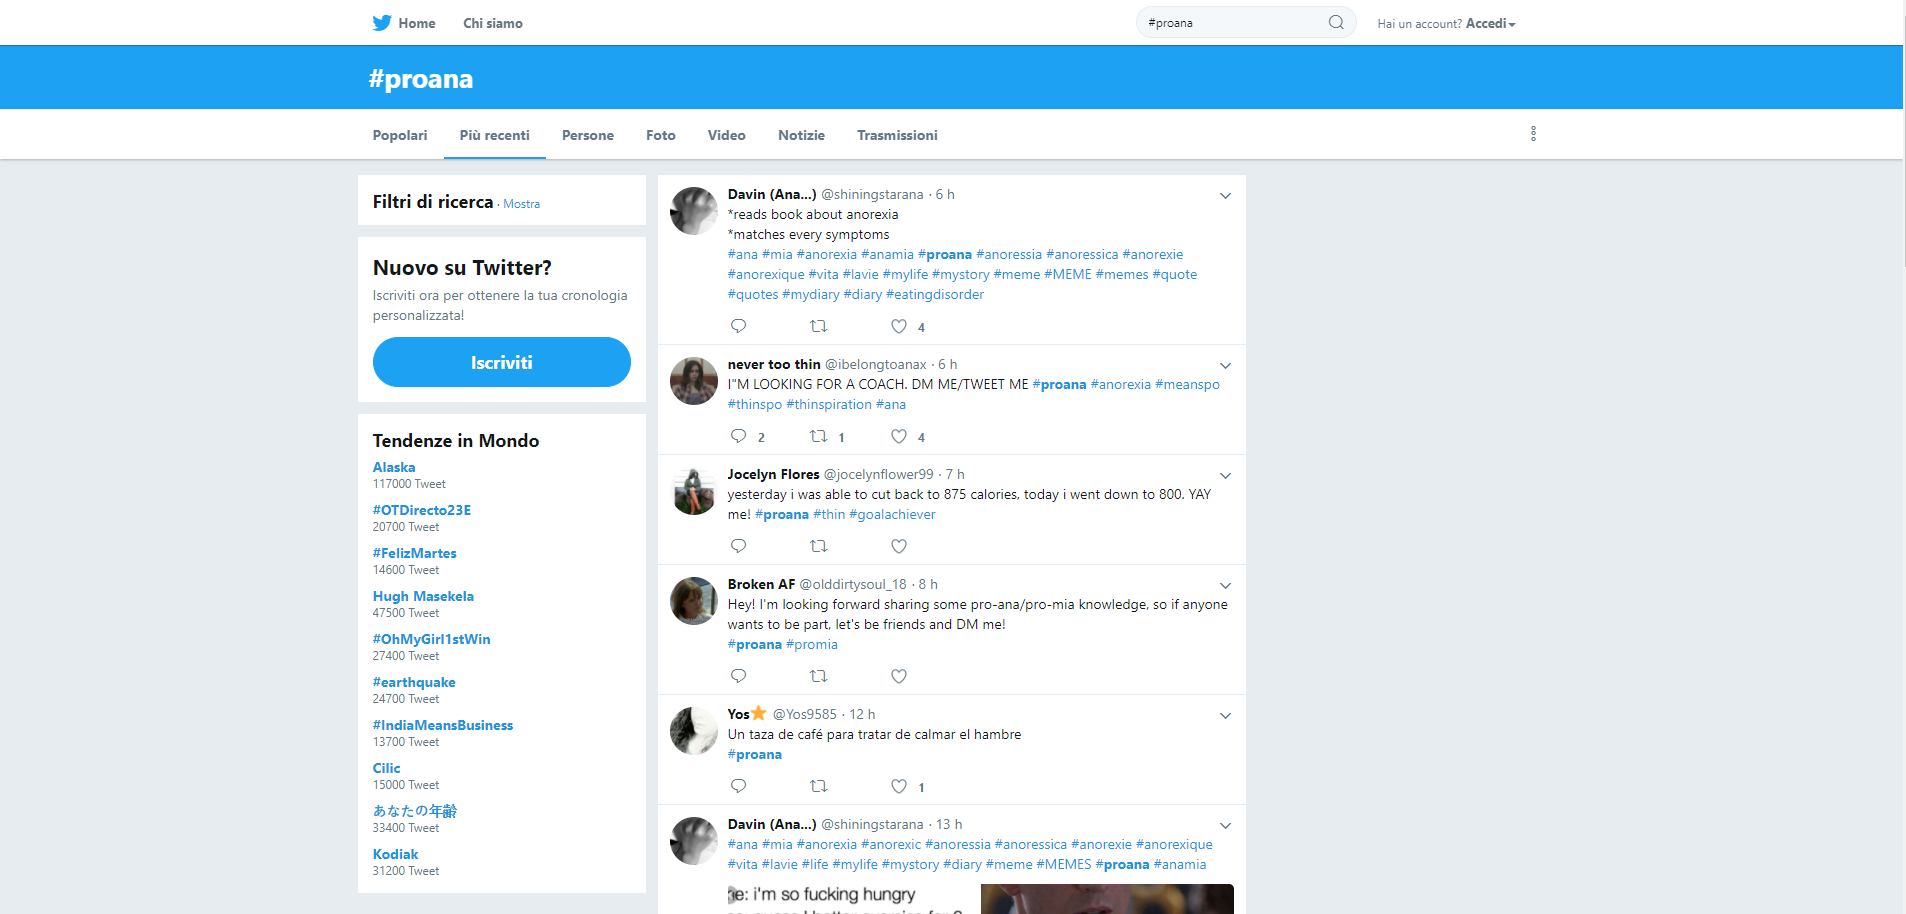Viewport: 1906px width, 914px height.
Task: Like the ibelongtoanax tweet
Action: pos(899,436)
